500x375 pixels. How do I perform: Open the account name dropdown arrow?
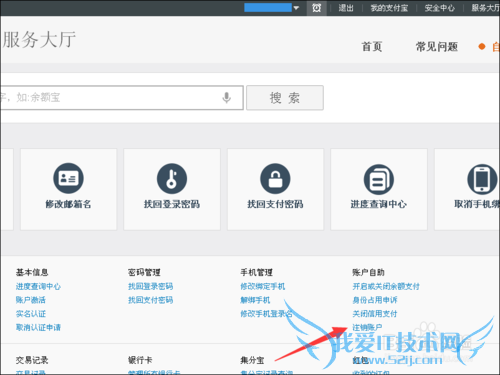296,8
